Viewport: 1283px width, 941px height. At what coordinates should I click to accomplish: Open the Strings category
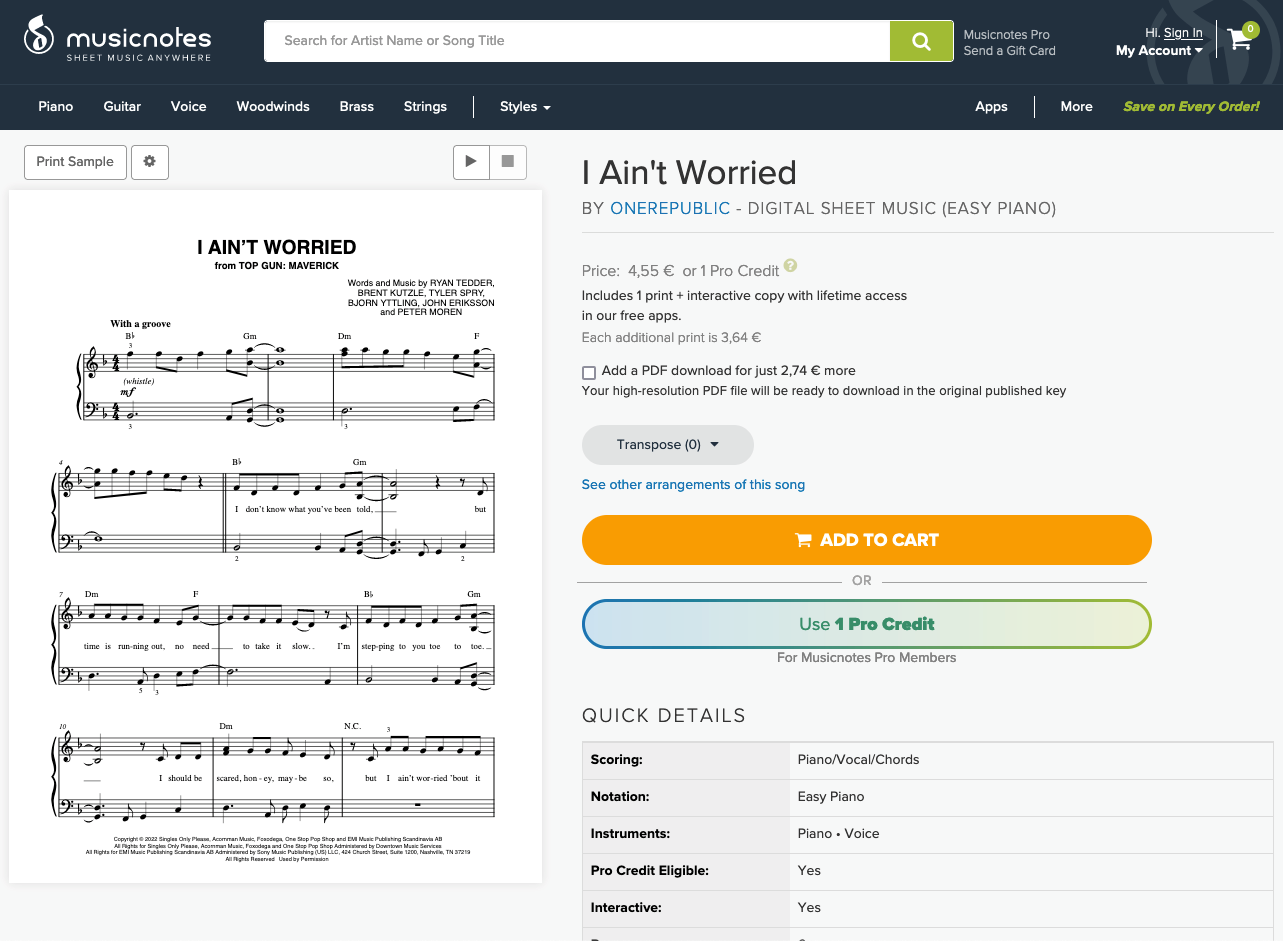click(425, 107)
